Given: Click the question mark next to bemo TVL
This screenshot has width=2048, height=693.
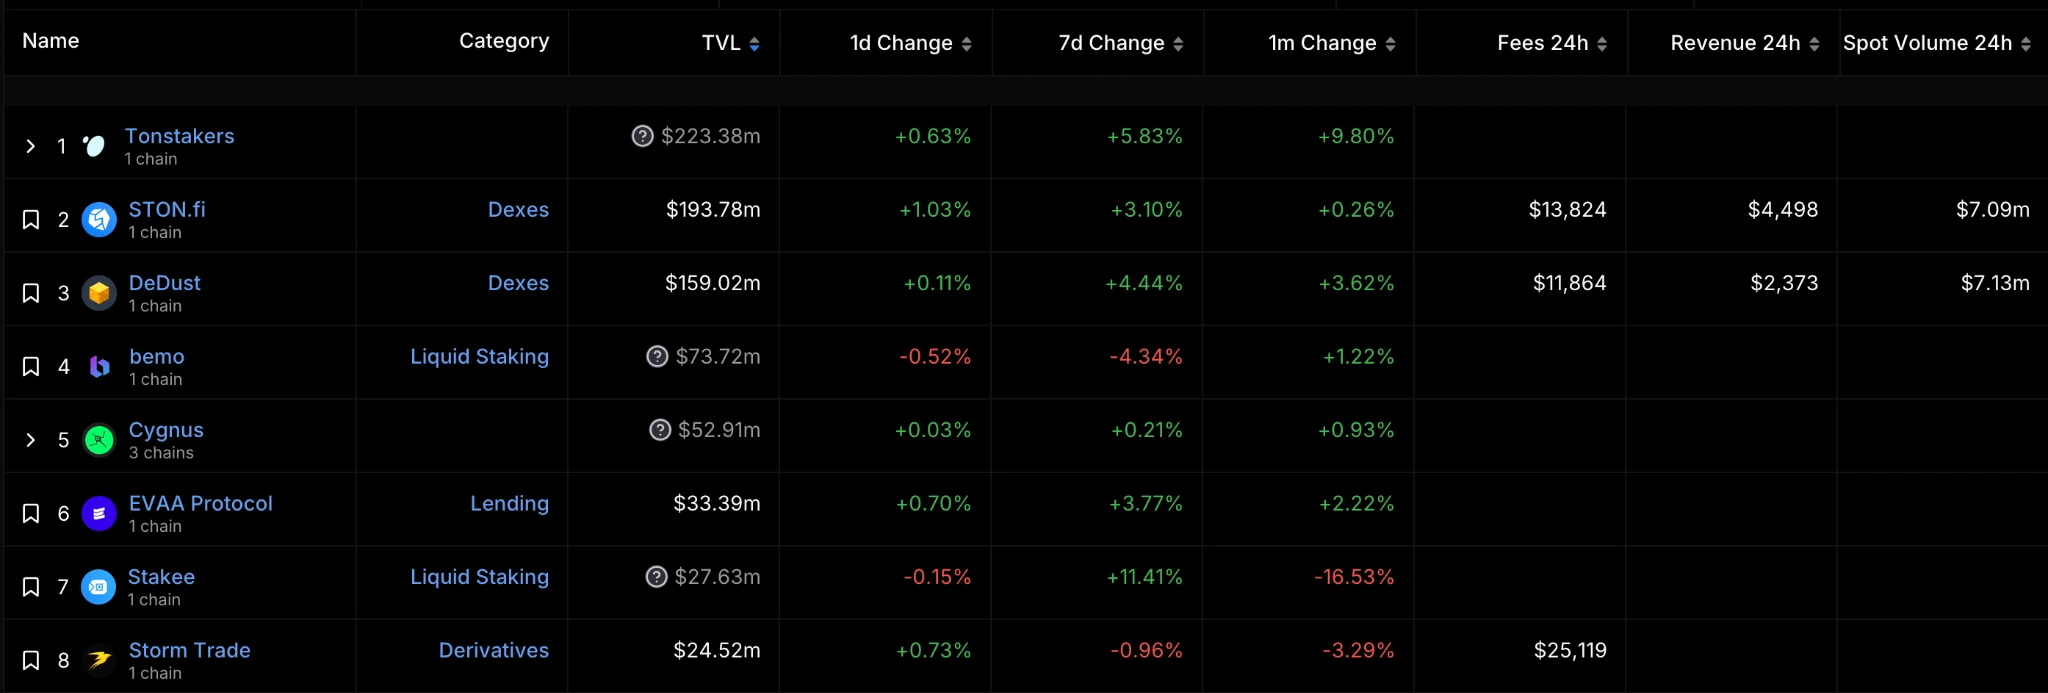Looking at the screenshot, I should tap(657, 357).
